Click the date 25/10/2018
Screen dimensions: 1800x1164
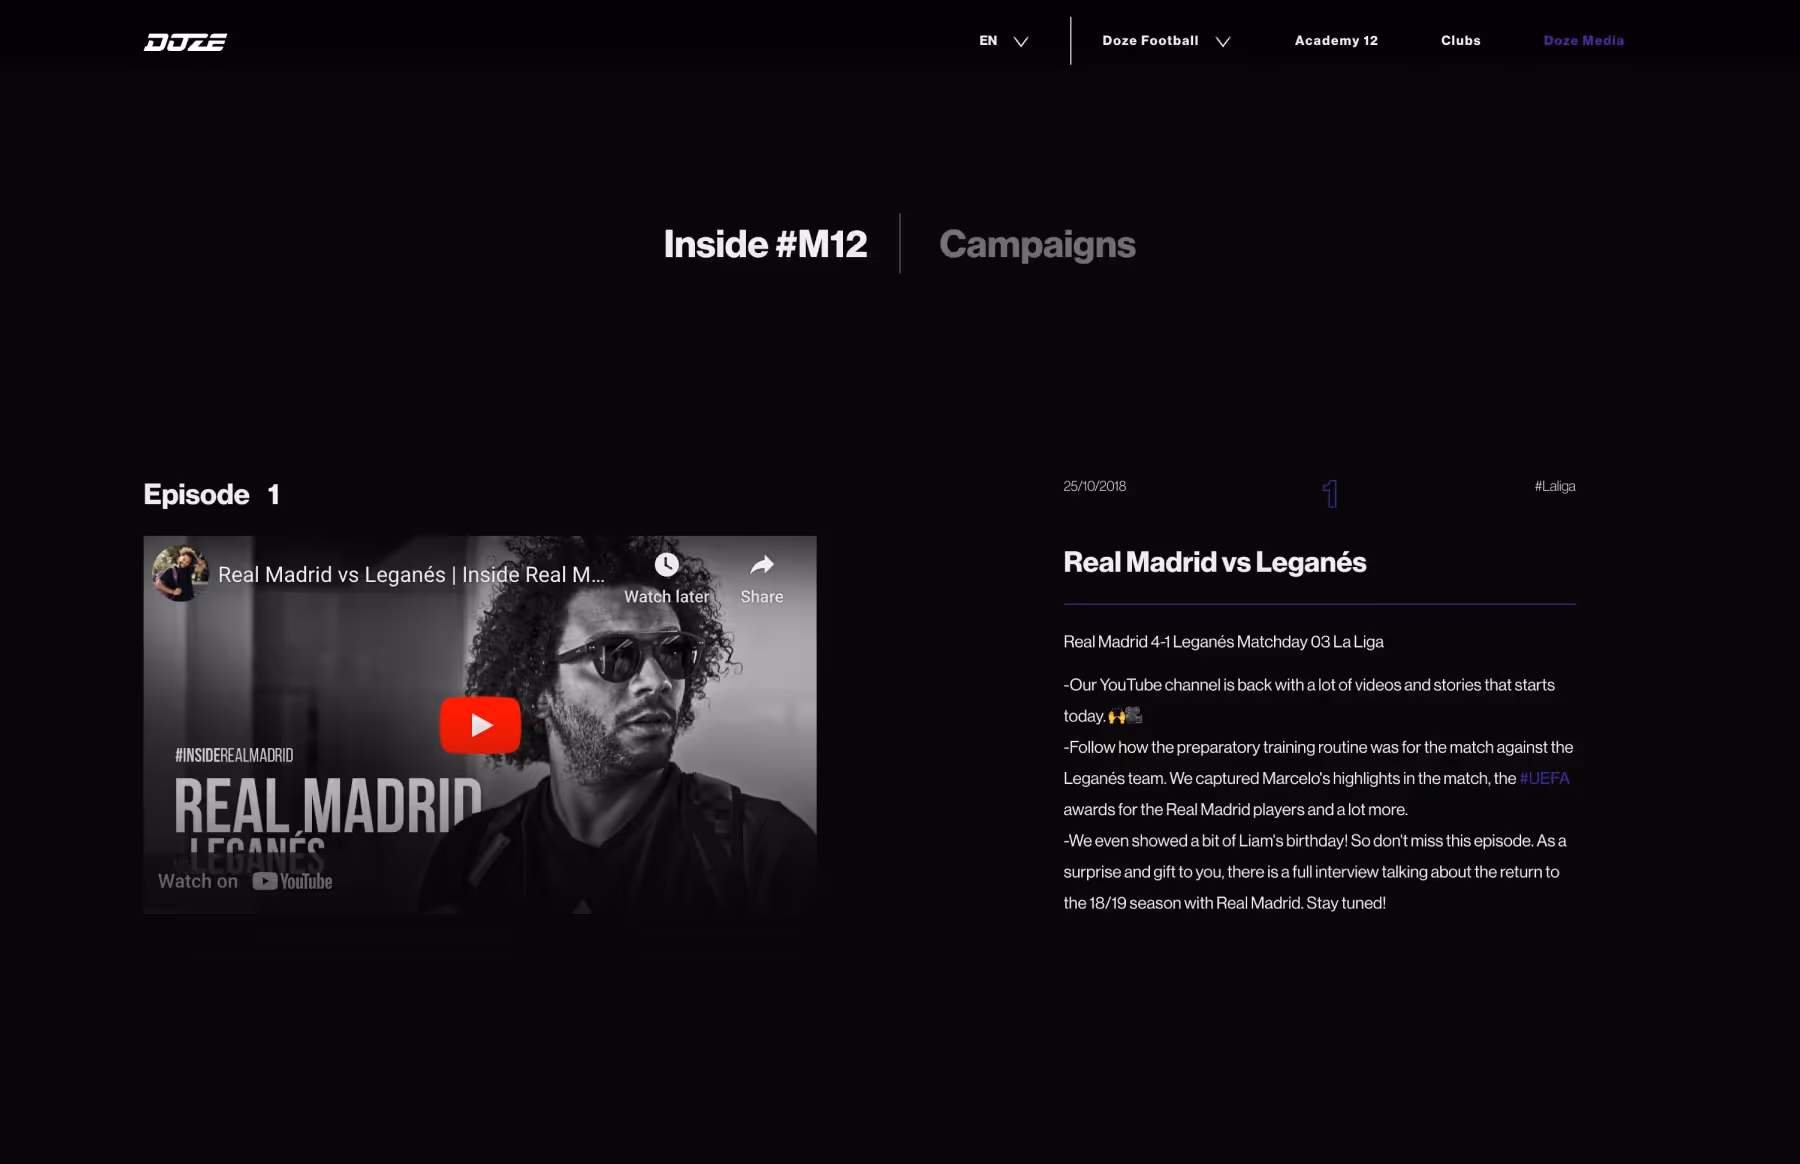pos(1094,486)
